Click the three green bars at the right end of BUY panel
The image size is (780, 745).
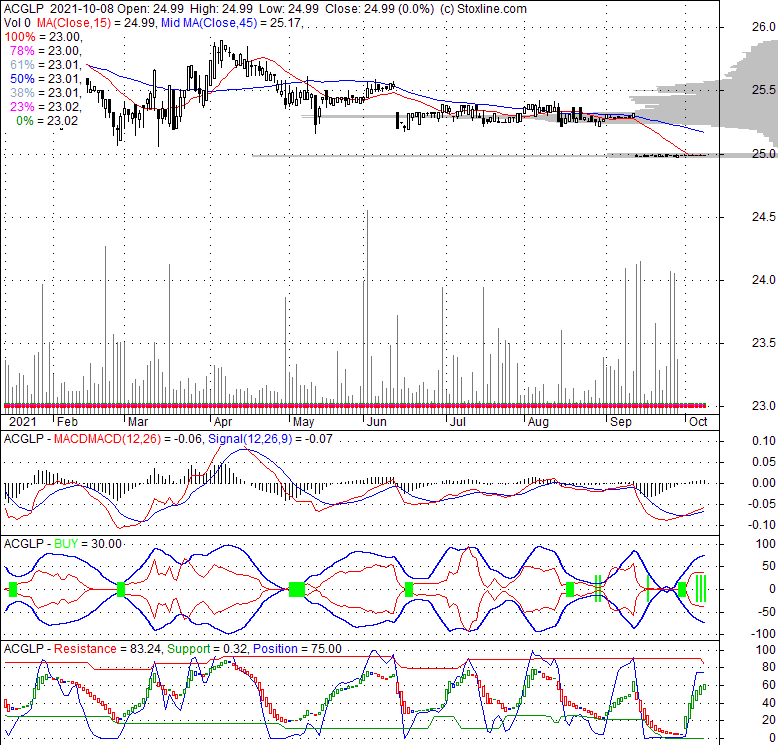[x=701, y=588]
